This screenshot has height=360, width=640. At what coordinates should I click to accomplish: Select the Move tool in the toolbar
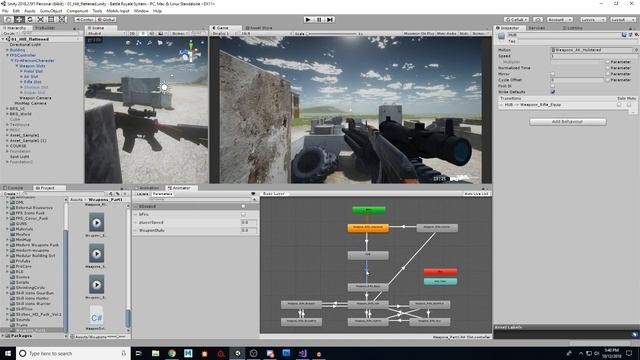pos(19,19)
